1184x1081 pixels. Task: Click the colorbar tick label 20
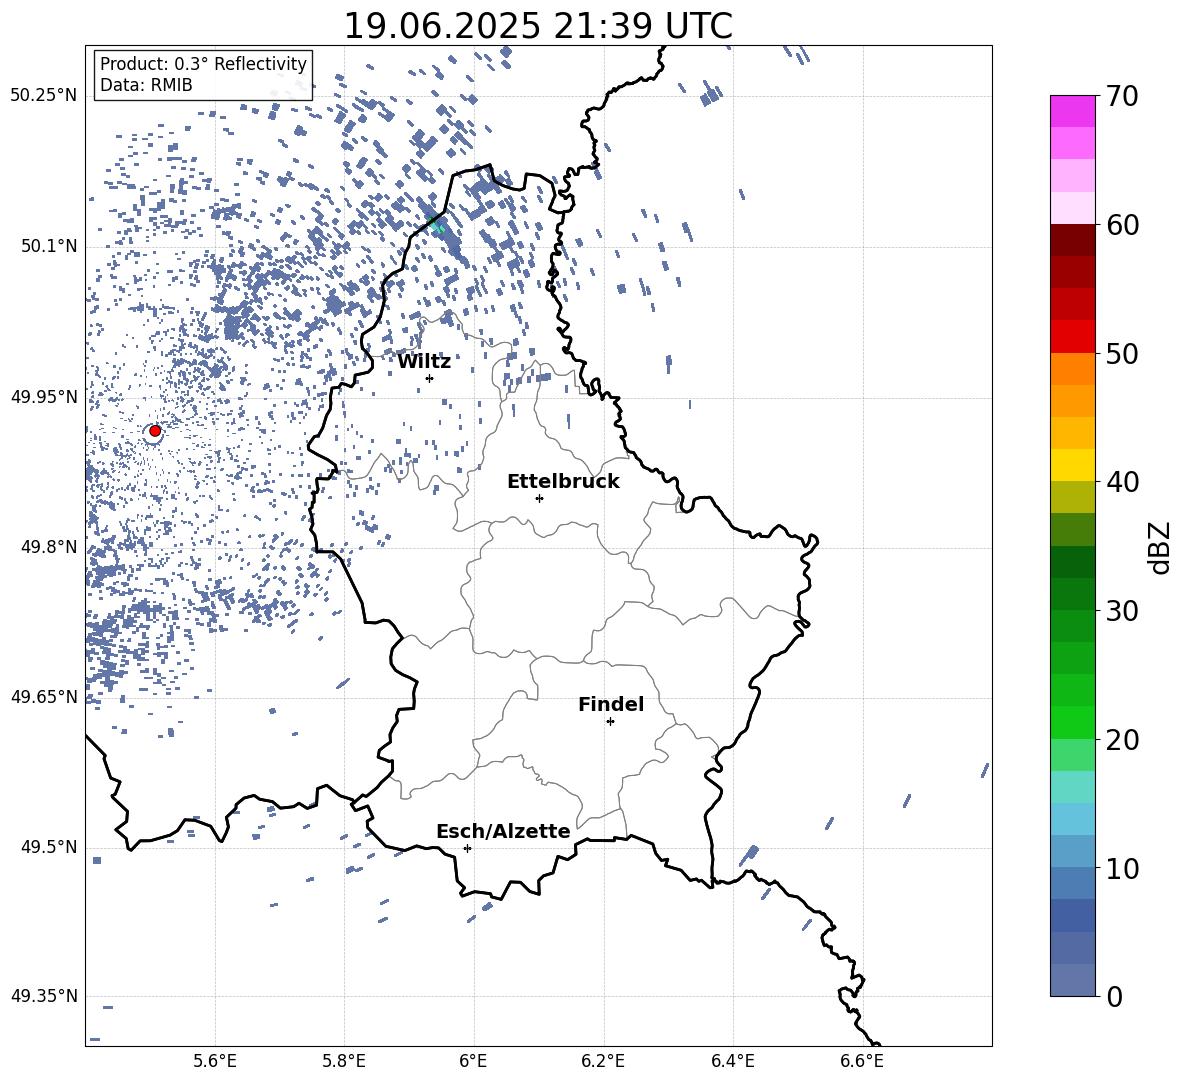click(1123, 740)
